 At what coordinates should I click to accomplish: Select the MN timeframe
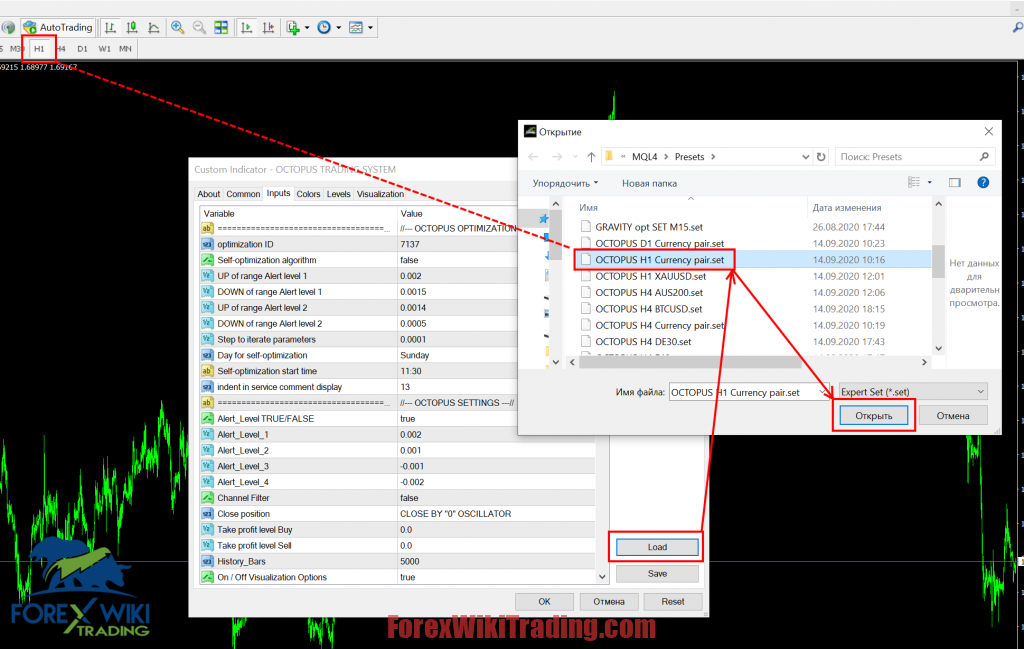pyautogui.click(x=125, y=49)
